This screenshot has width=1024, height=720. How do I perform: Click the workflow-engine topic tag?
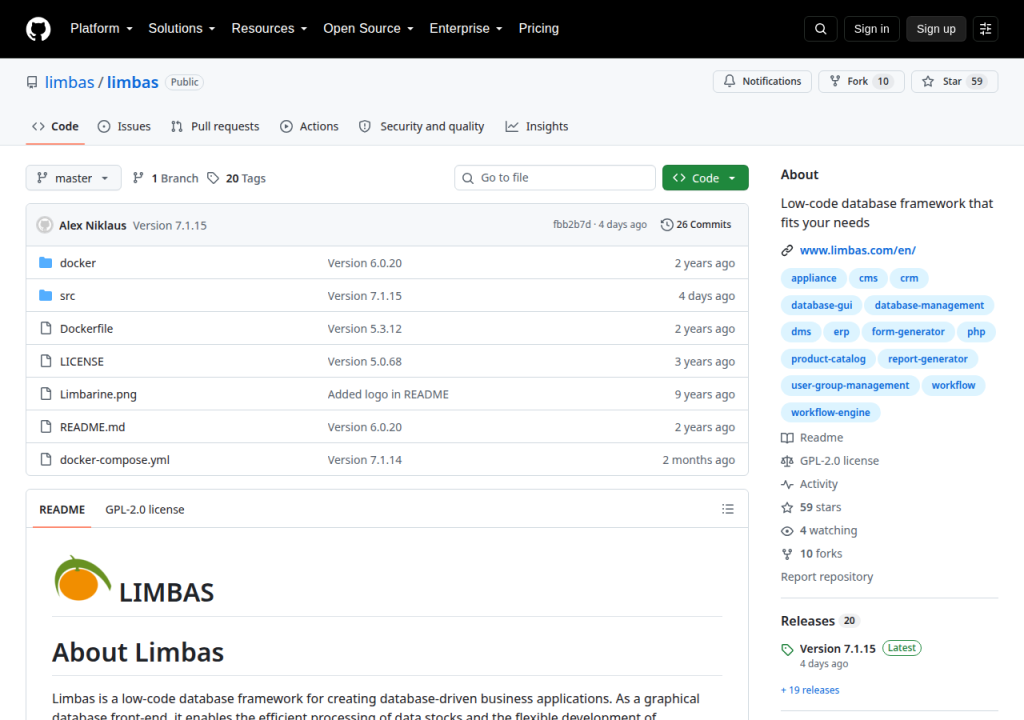[830, 412]
